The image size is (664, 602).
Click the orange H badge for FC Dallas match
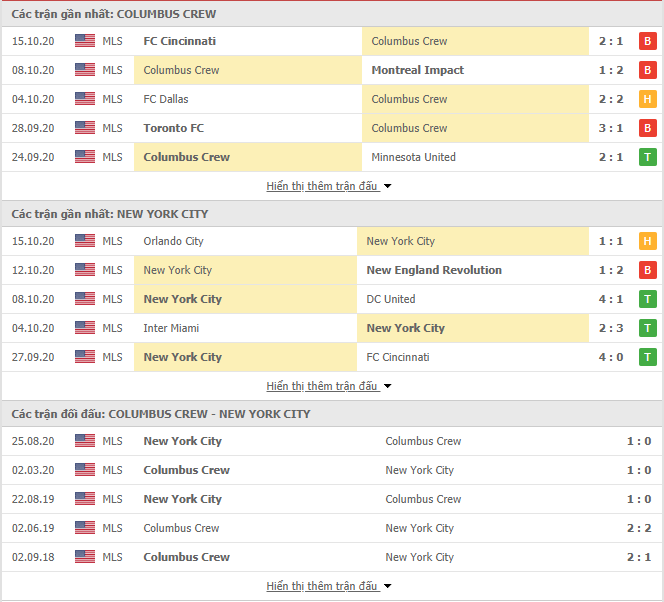[x=647, y=99]
